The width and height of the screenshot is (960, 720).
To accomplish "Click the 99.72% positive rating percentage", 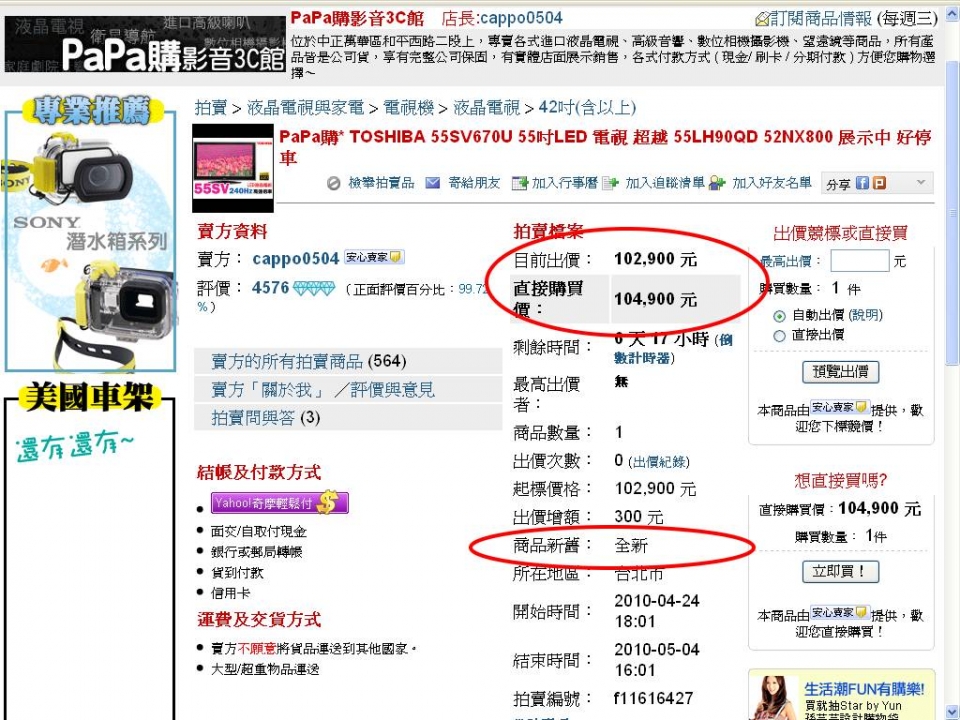I will click(474, 289).
